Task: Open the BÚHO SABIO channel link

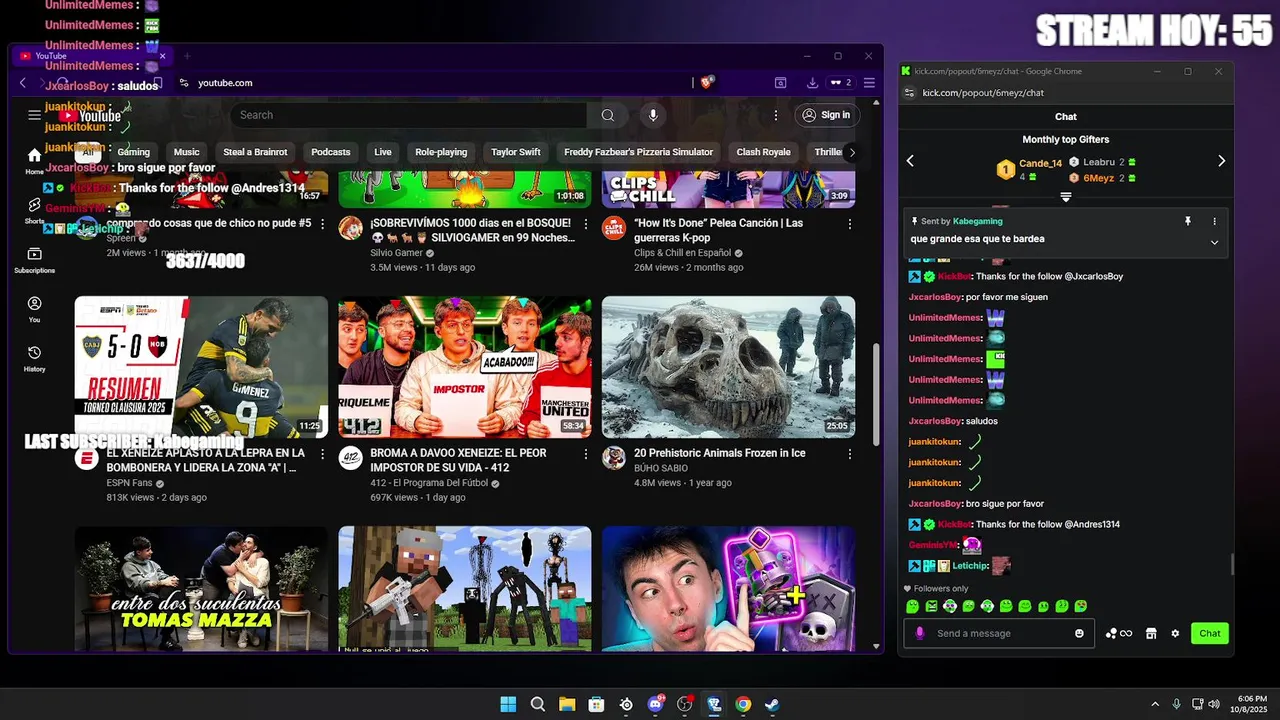Action: click(x=661, y=468)
